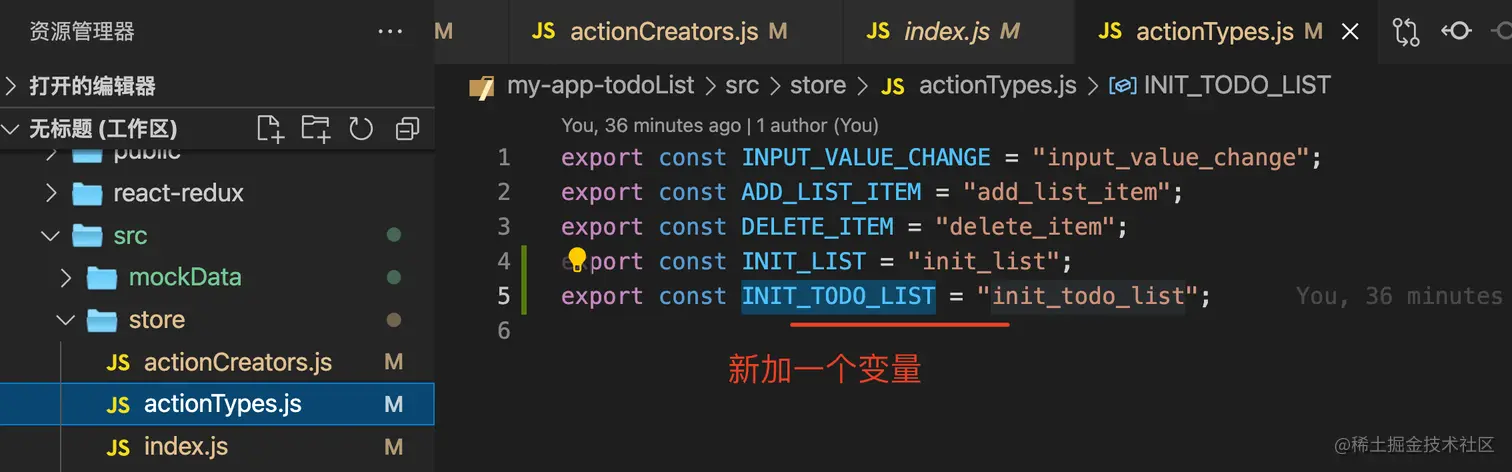The height and width of the screenshot is (472, 1512).
Task: Collapse the store folder chevron
Action: pyautogui.click(x=66, y=320)
